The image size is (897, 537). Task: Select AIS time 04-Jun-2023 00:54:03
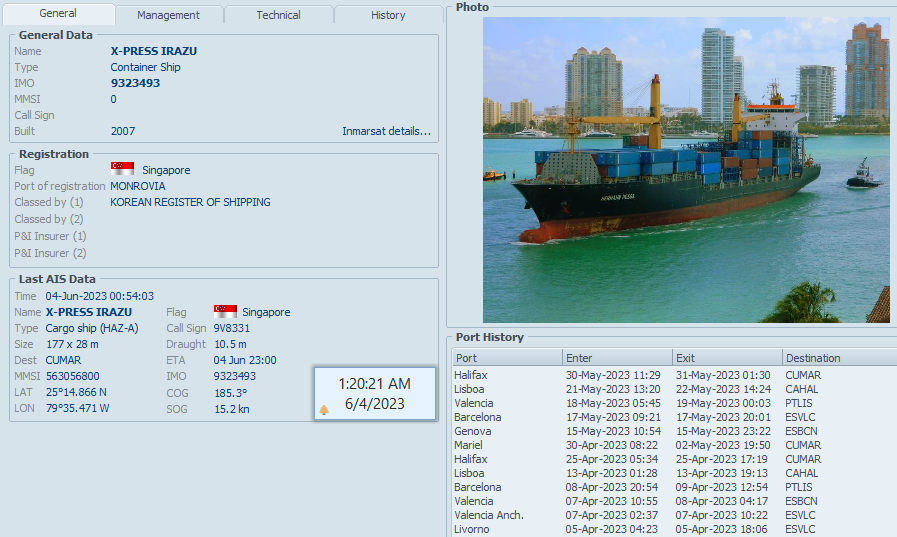pos(100,296)
